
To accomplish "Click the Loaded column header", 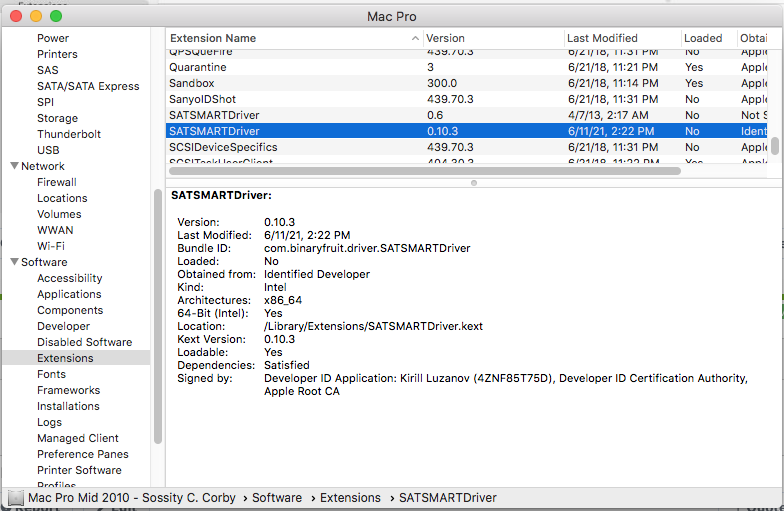I will 709,38.
